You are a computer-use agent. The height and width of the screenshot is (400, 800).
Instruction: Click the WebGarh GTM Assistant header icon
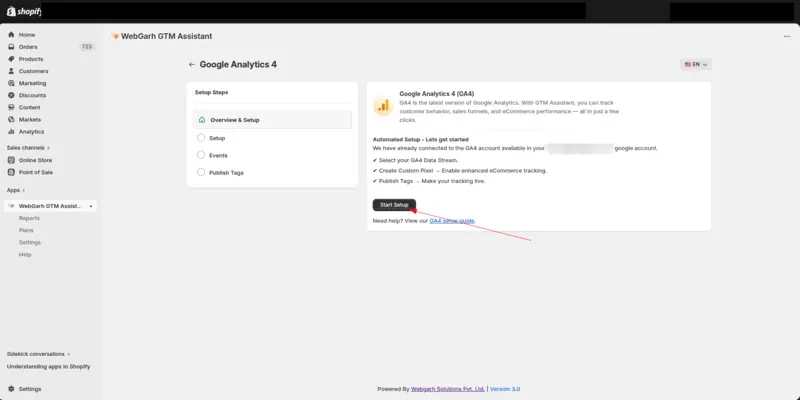(115, 36)
